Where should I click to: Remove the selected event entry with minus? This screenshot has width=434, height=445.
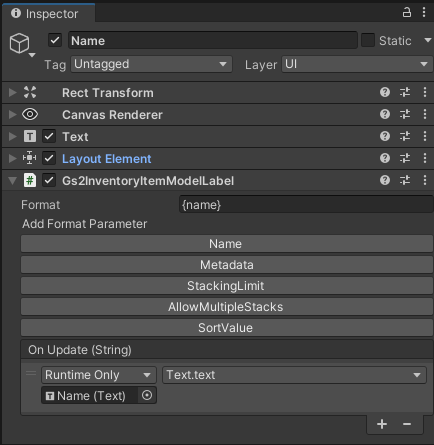click(x=407, y=424)
